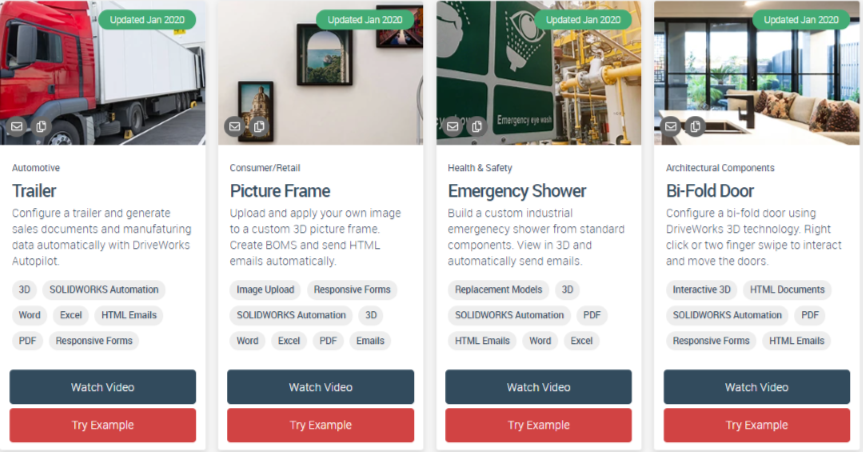Try the Picture Frame example
This screenshot has width=863, height=452.
pos(320,425)
